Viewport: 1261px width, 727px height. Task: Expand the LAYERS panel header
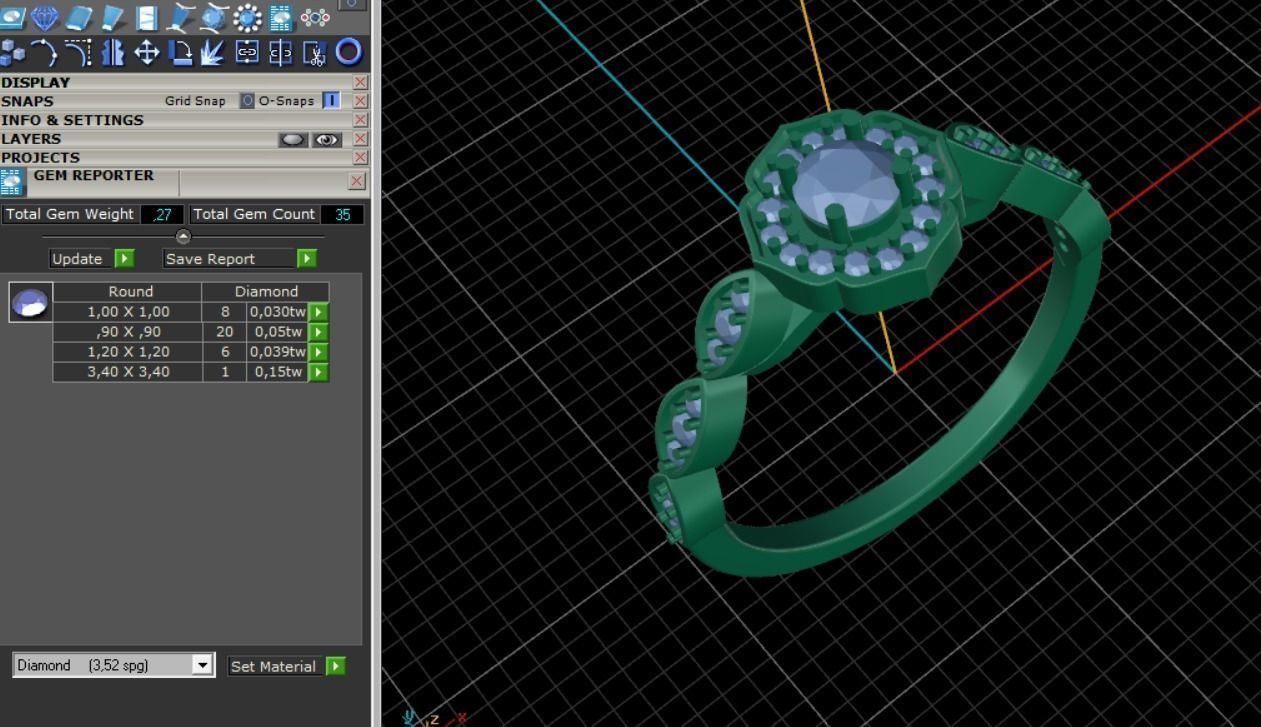click(31, 139)
